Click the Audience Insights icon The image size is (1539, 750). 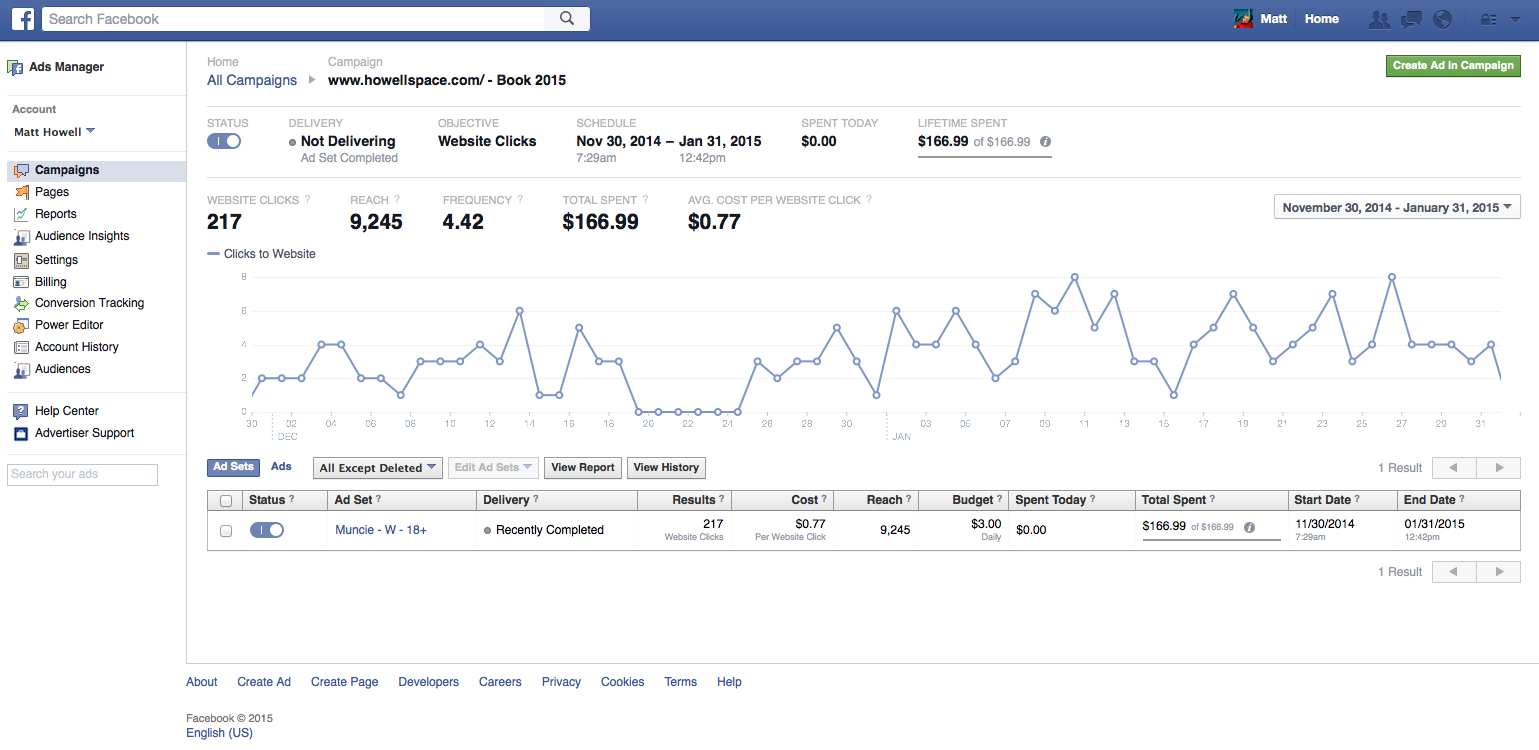point(22,237)
